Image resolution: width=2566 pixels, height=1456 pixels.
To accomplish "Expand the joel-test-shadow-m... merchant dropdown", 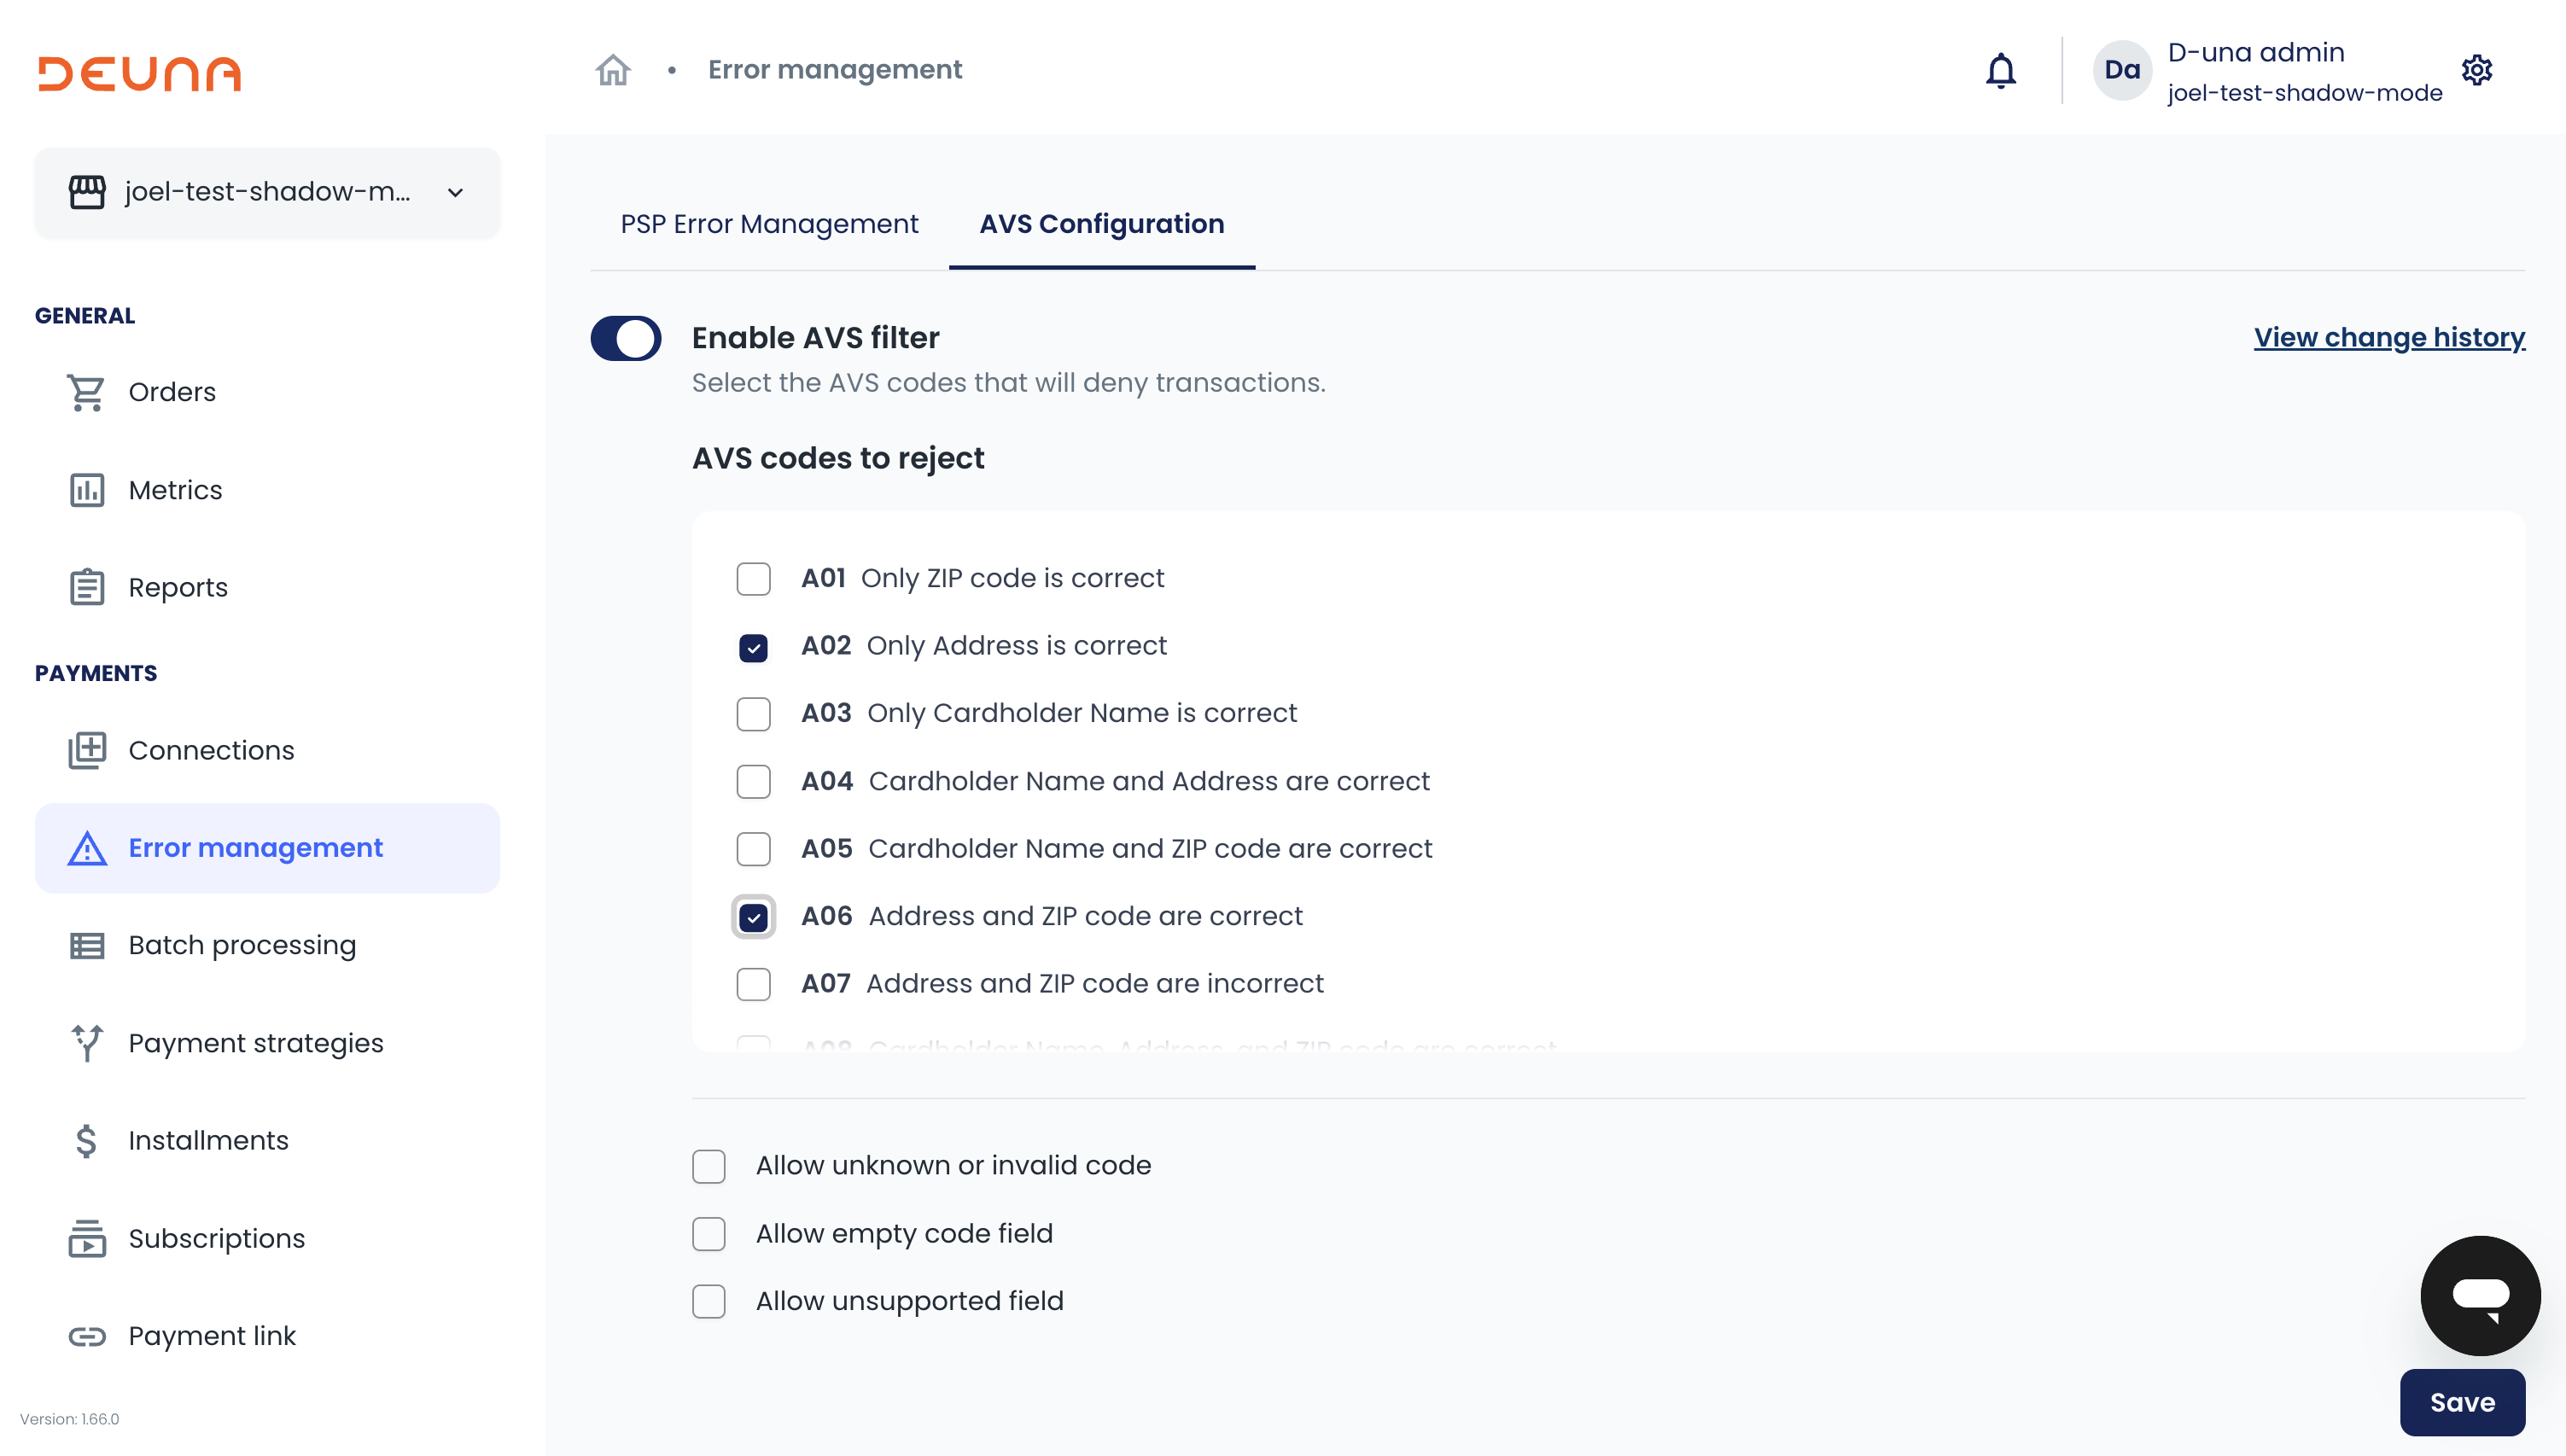I will coord(266,192).
